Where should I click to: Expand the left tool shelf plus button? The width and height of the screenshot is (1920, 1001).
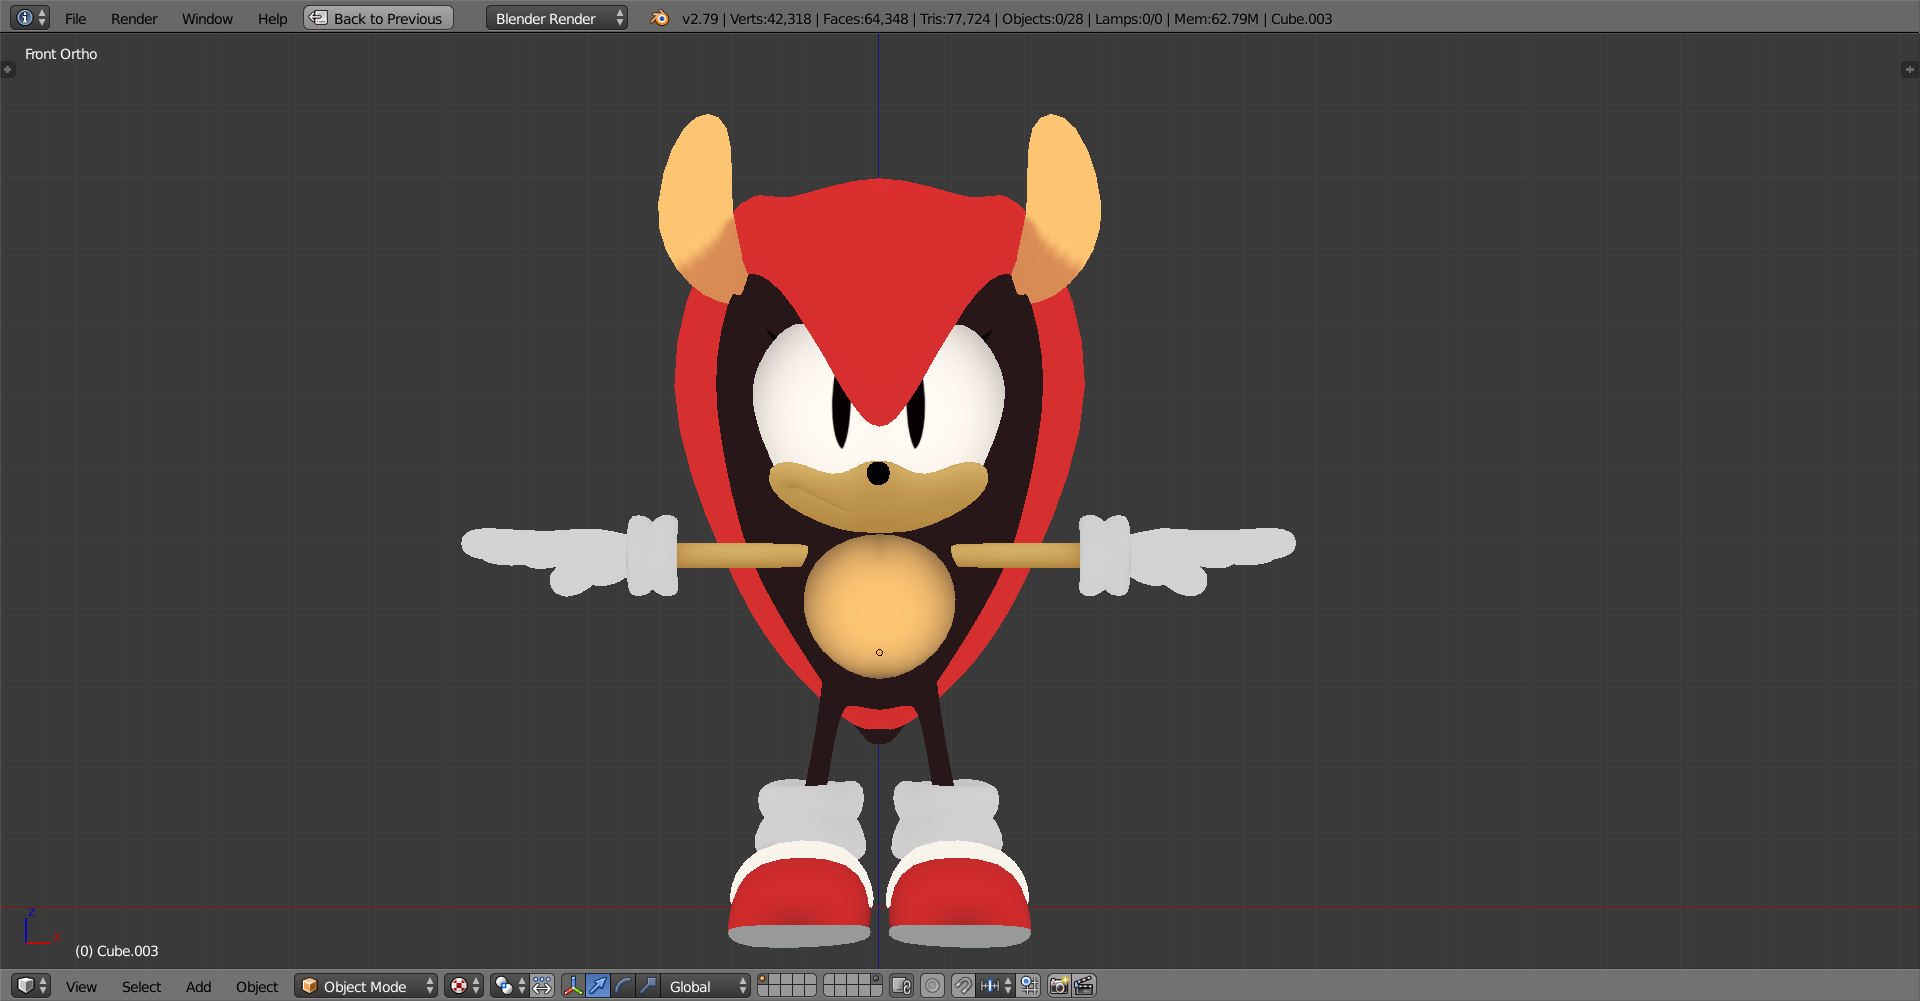[8, 69]
